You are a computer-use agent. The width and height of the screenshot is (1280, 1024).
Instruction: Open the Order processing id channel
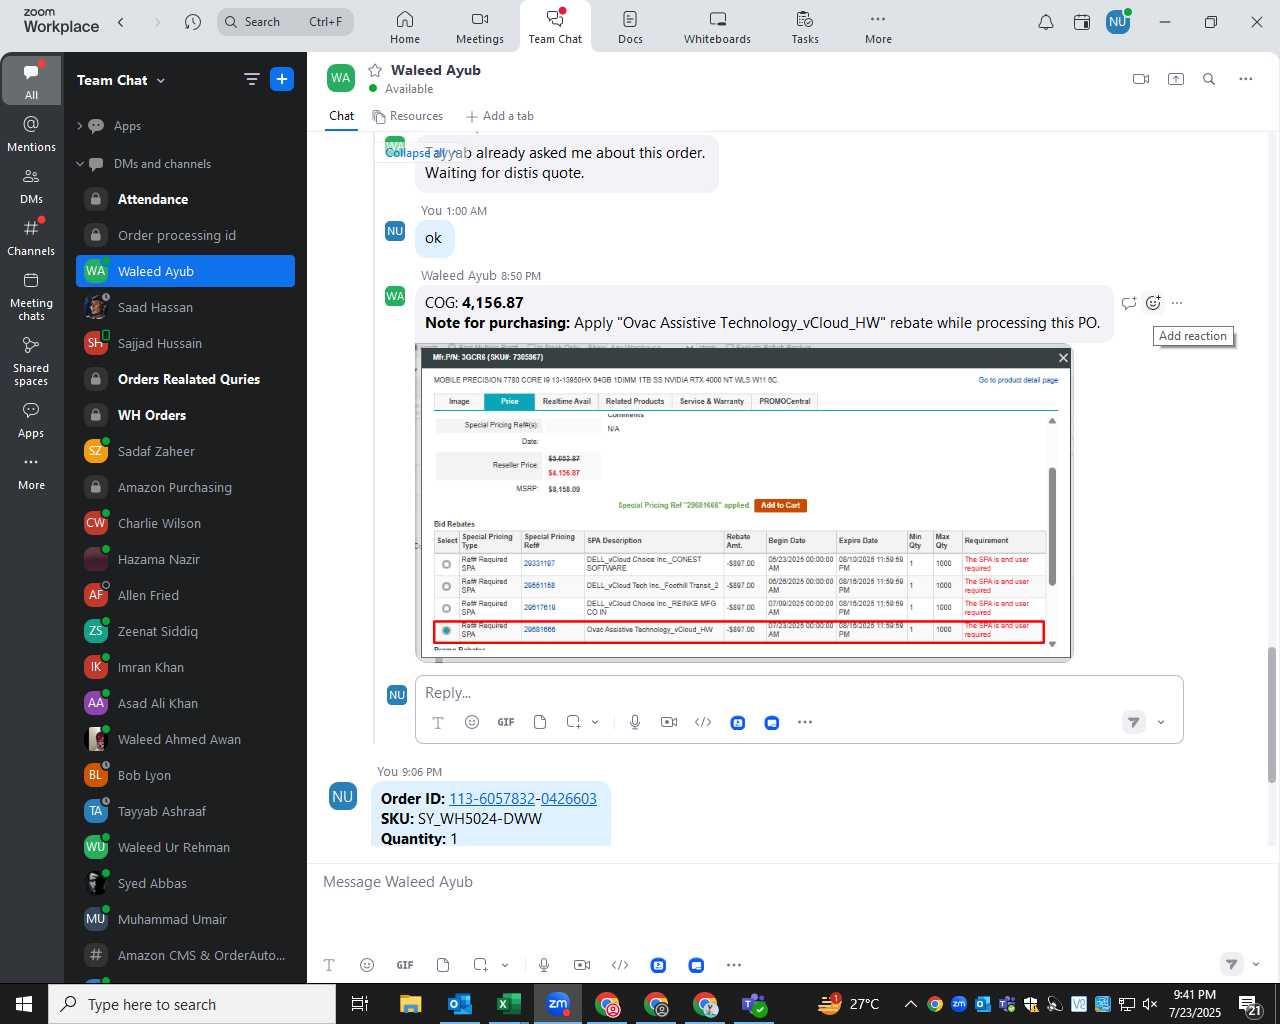185,235
